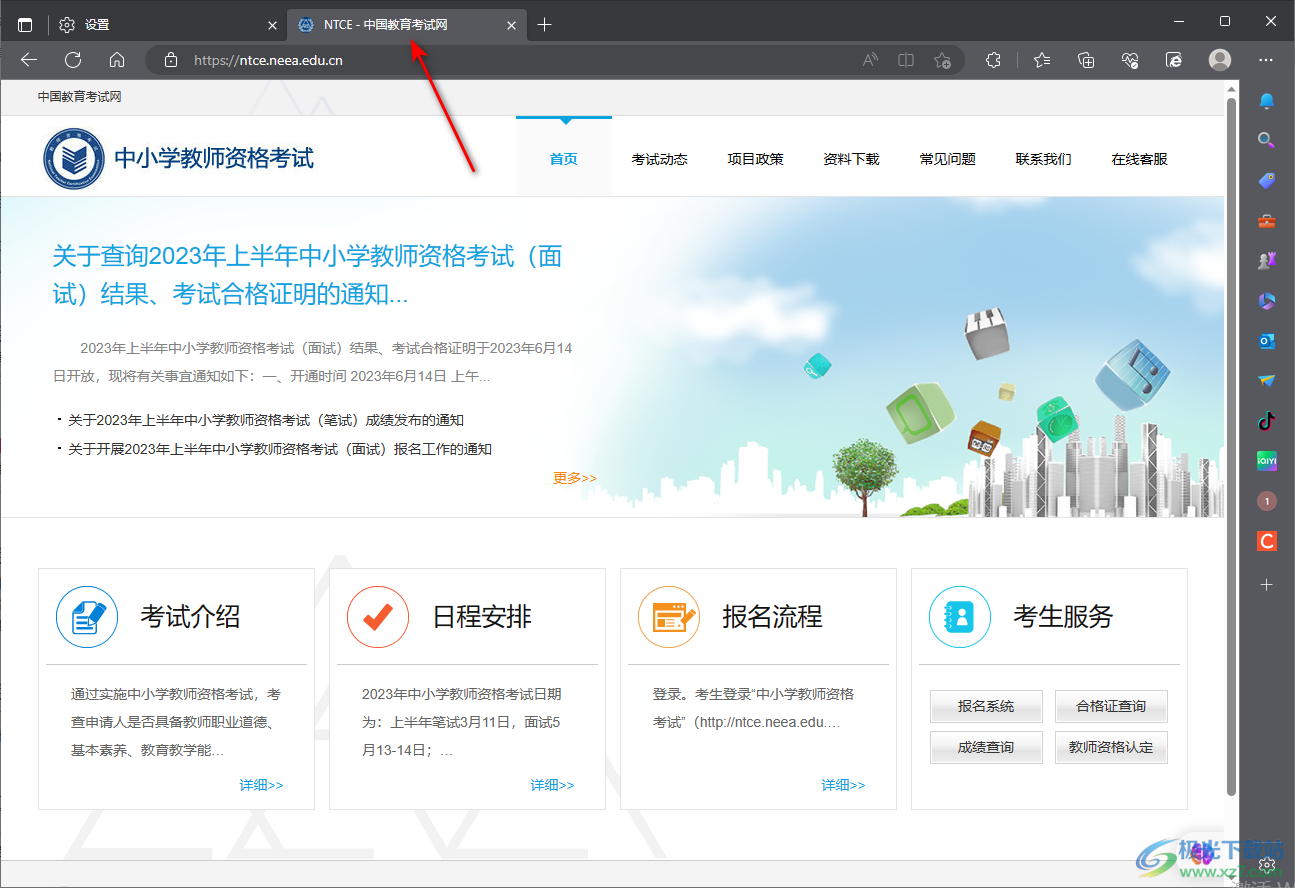Viewport: 1295px width, 888px height.
Task: Open 在线客服 navigation item
Action: click(1140, 159)
